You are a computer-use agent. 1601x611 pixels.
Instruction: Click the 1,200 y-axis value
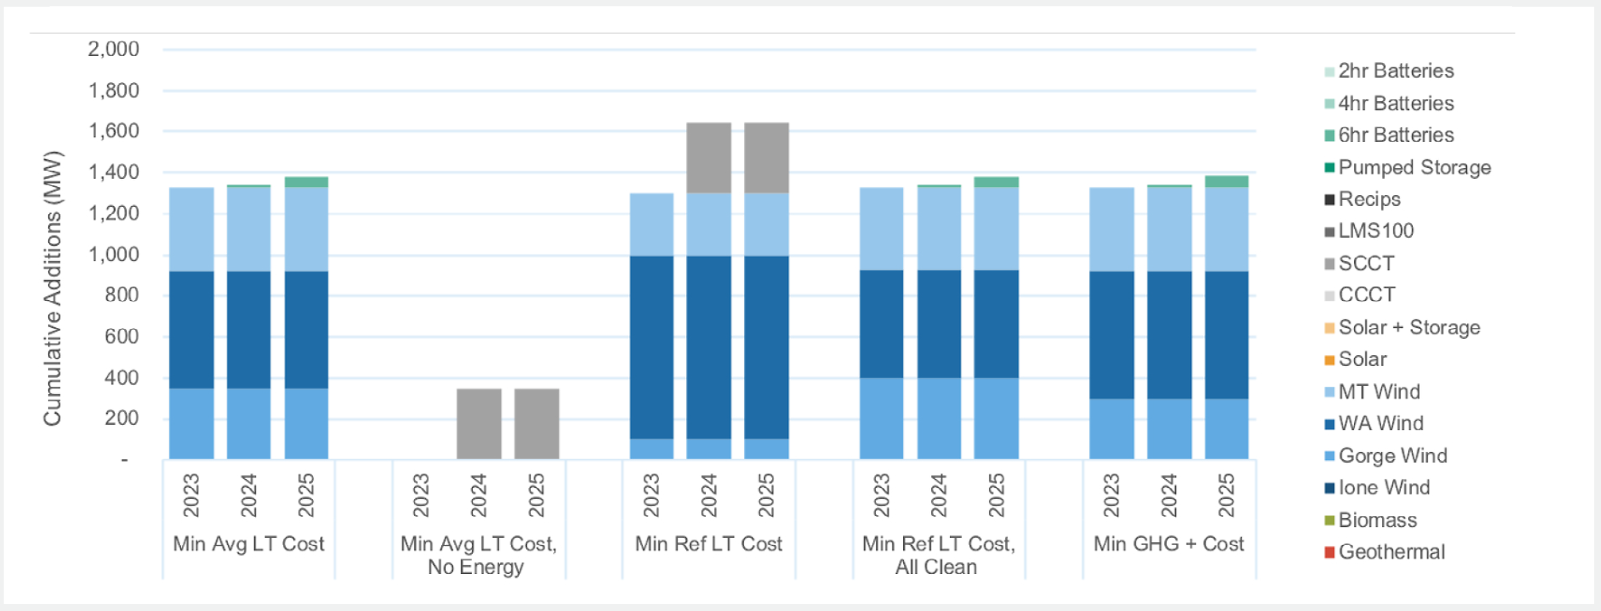113,213
